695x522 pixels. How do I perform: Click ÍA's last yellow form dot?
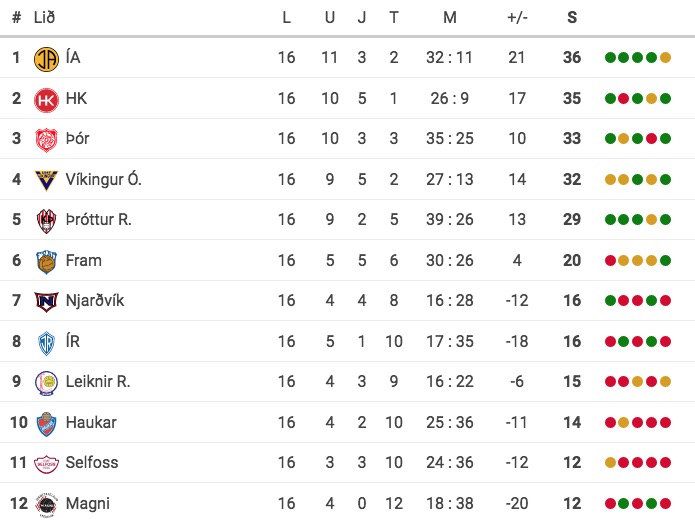tap(665, 57)
